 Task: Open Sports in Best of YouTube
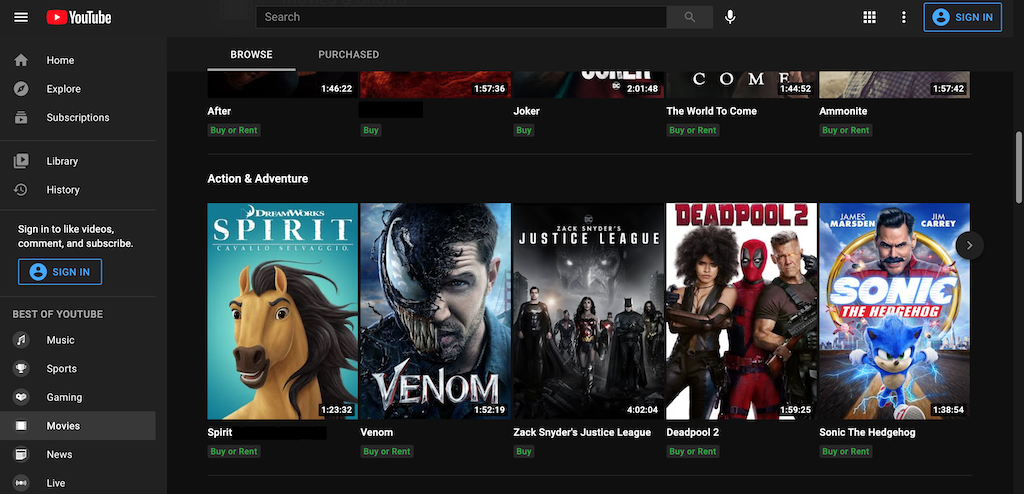click(x=78, y=369)
